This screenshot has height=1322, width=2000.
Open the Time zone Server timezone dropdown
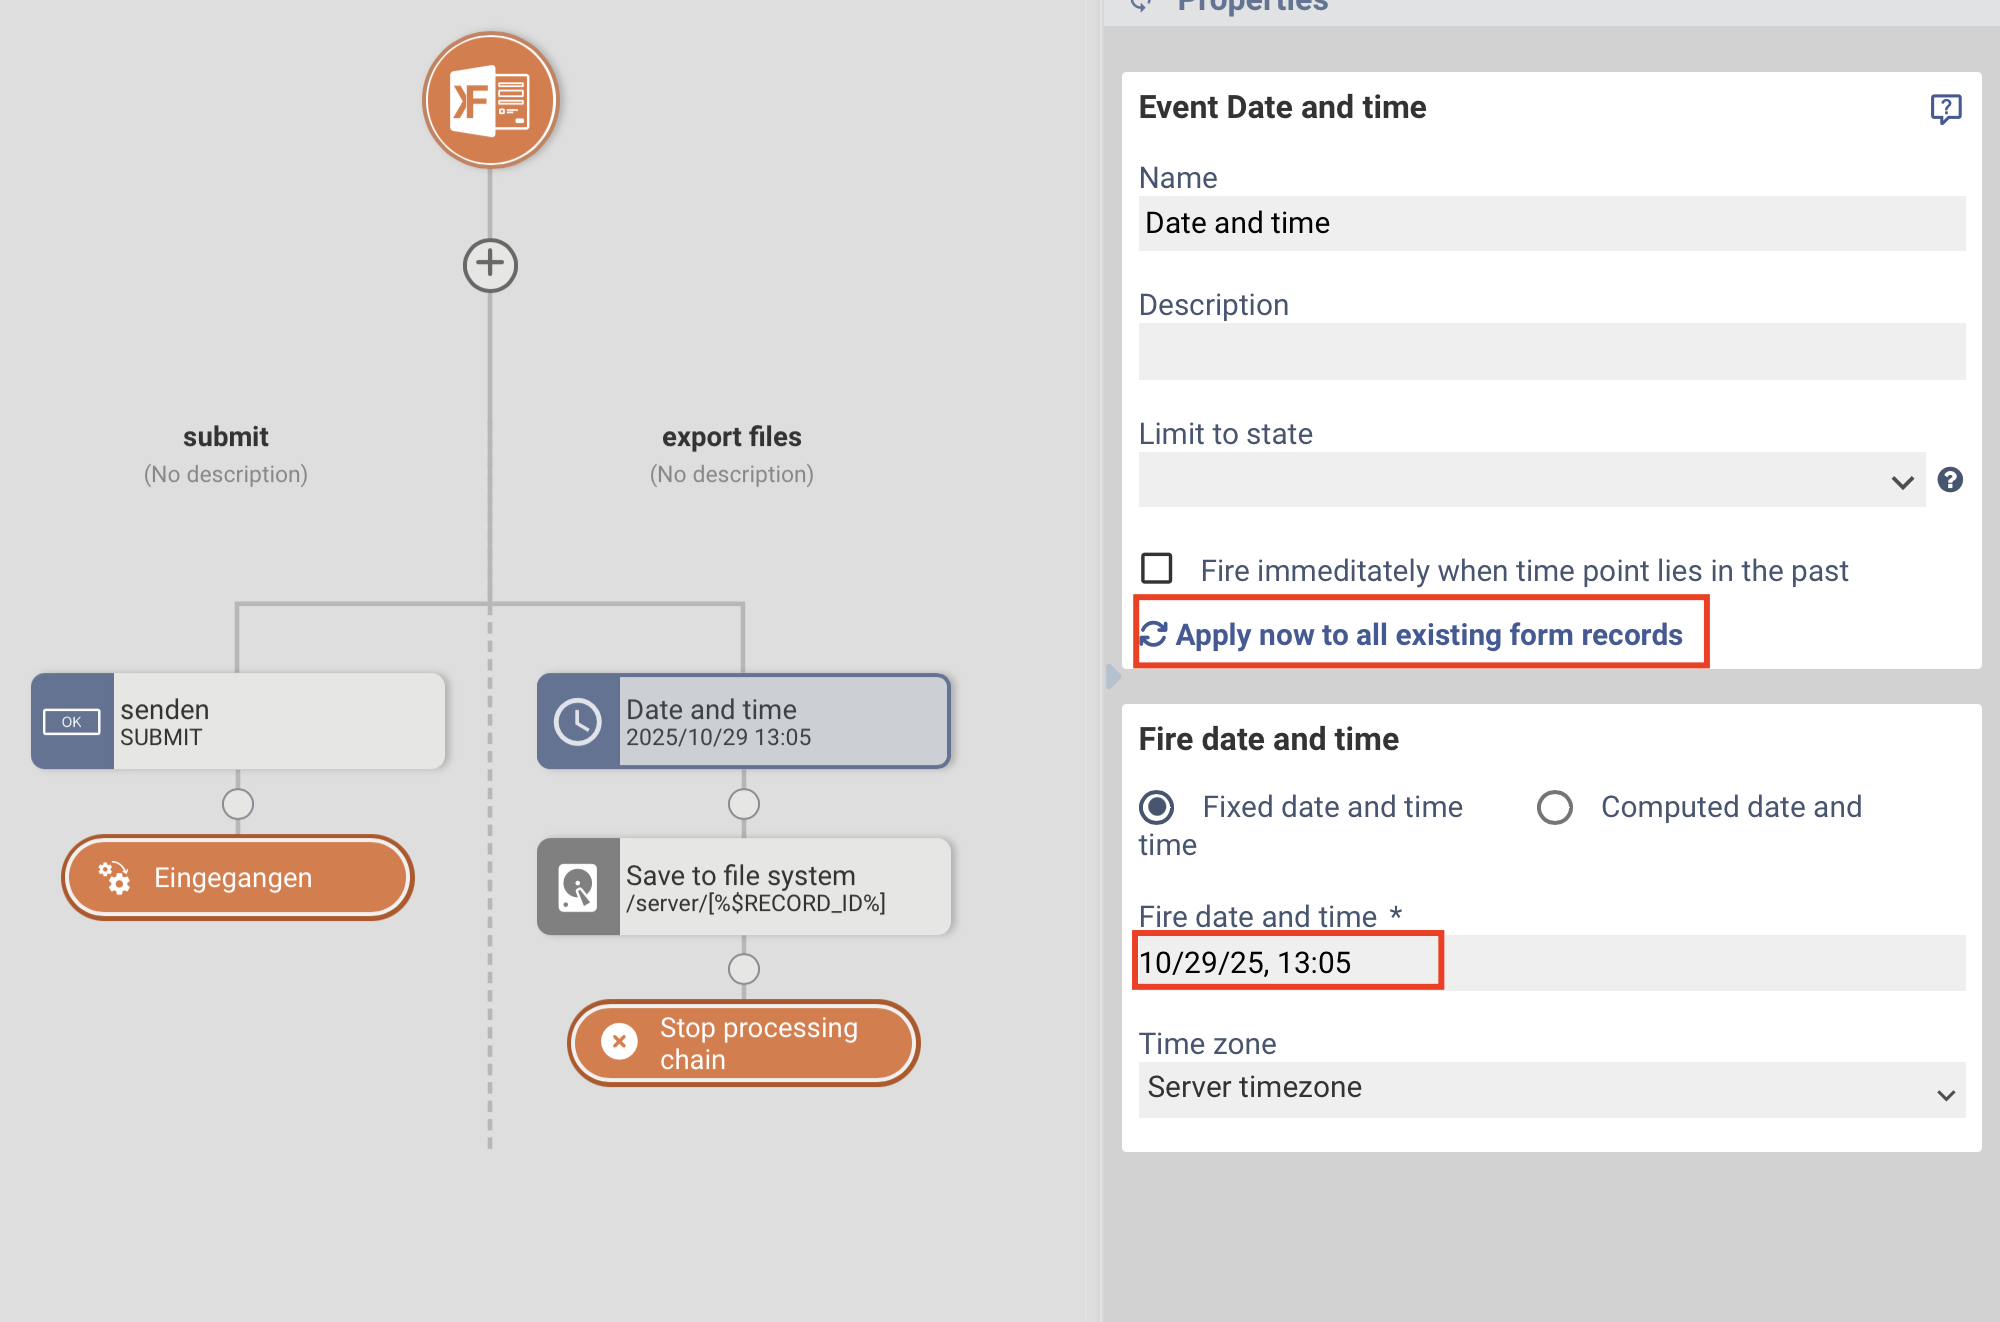click(1551, 1089)
